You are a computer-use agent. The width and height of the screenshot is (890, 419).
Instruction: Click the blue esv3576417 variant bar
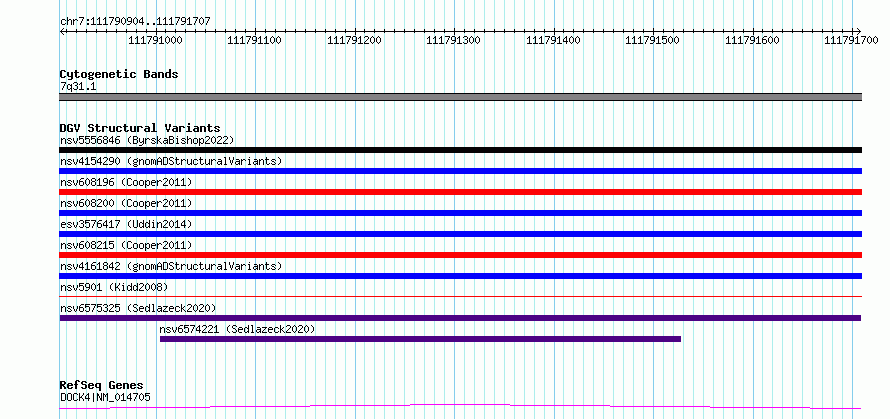click(460, 234)
